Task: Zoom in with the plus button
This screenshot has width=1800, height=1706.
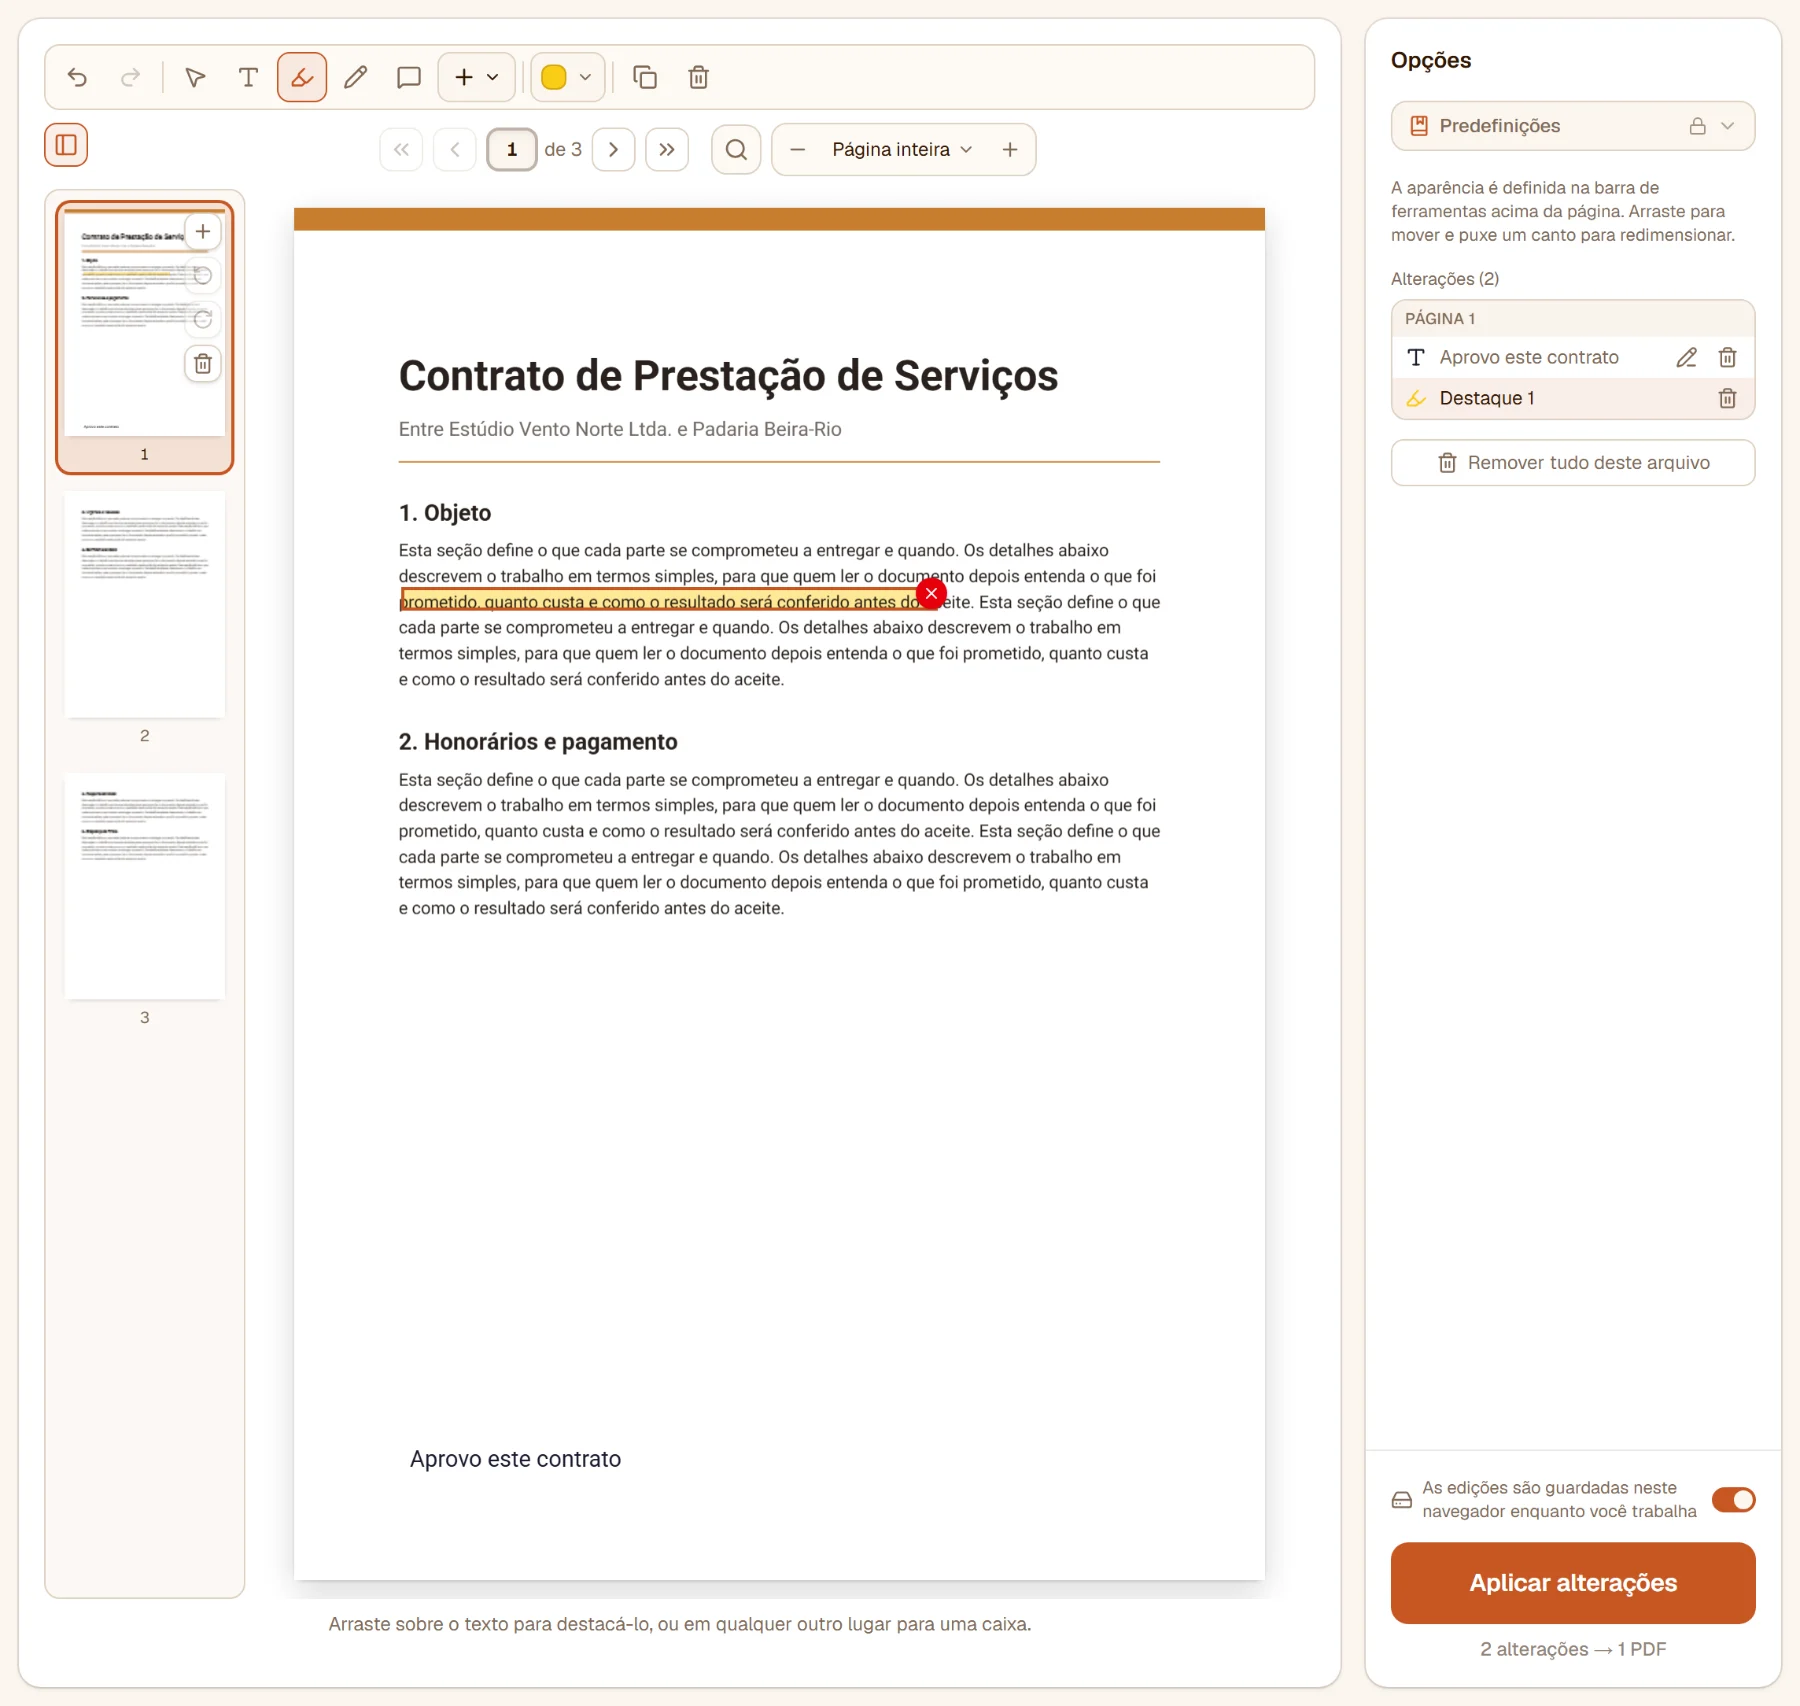Action: pyautogui.click(x=1010, y=149)
